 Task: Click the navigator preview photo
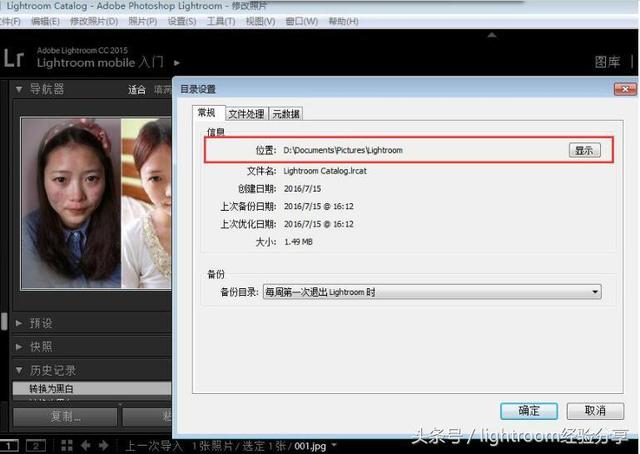pos(96,203)
